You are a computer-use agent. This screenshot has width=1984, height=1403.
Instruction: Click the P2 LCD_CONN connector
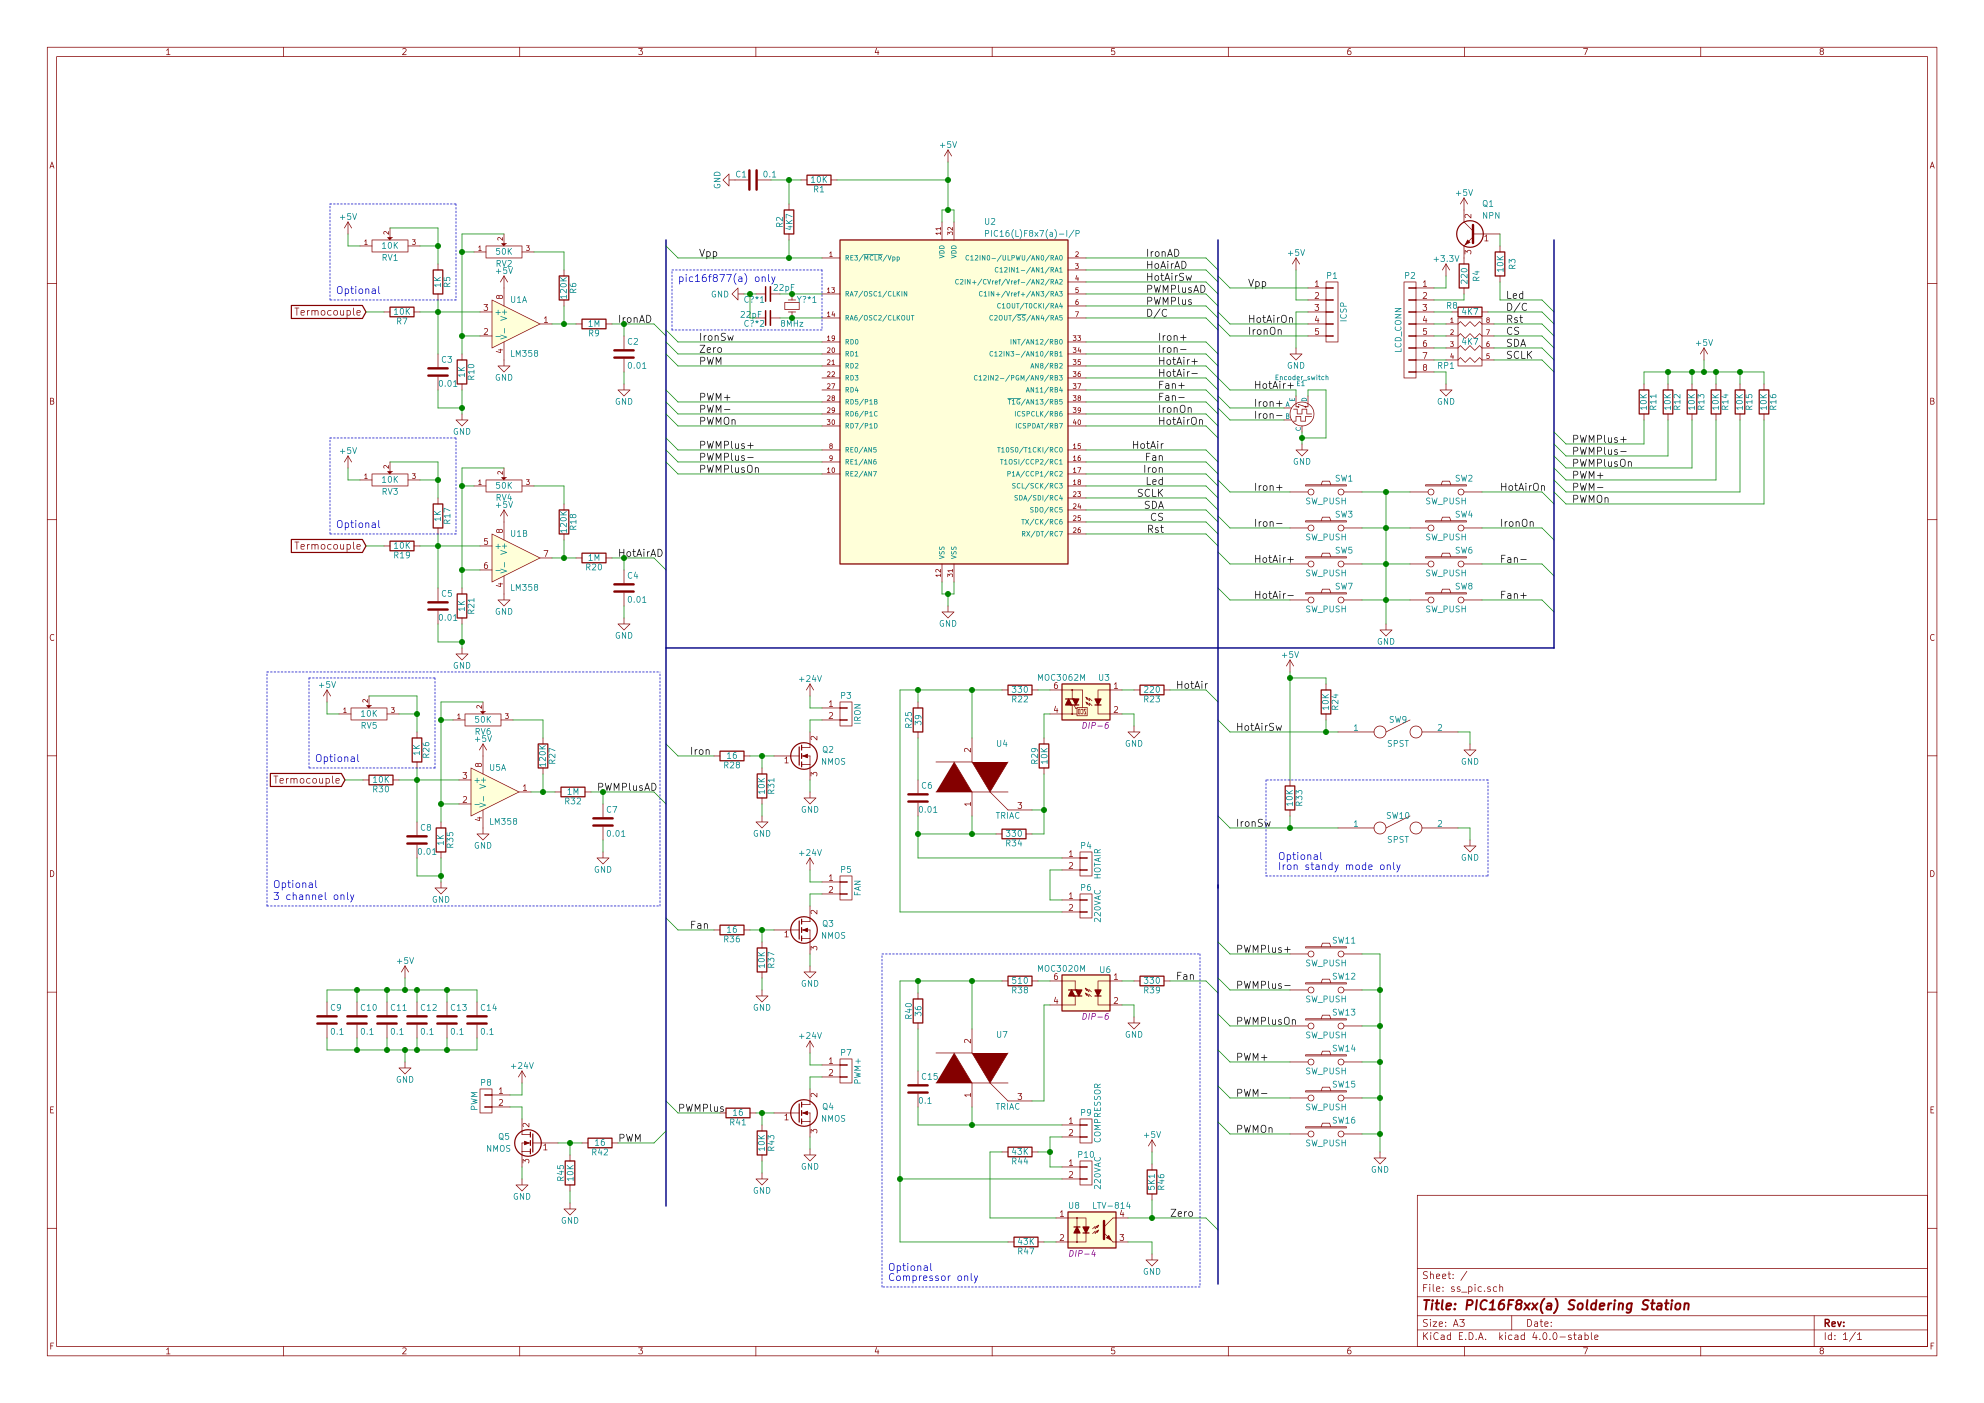coord(1410,329)
